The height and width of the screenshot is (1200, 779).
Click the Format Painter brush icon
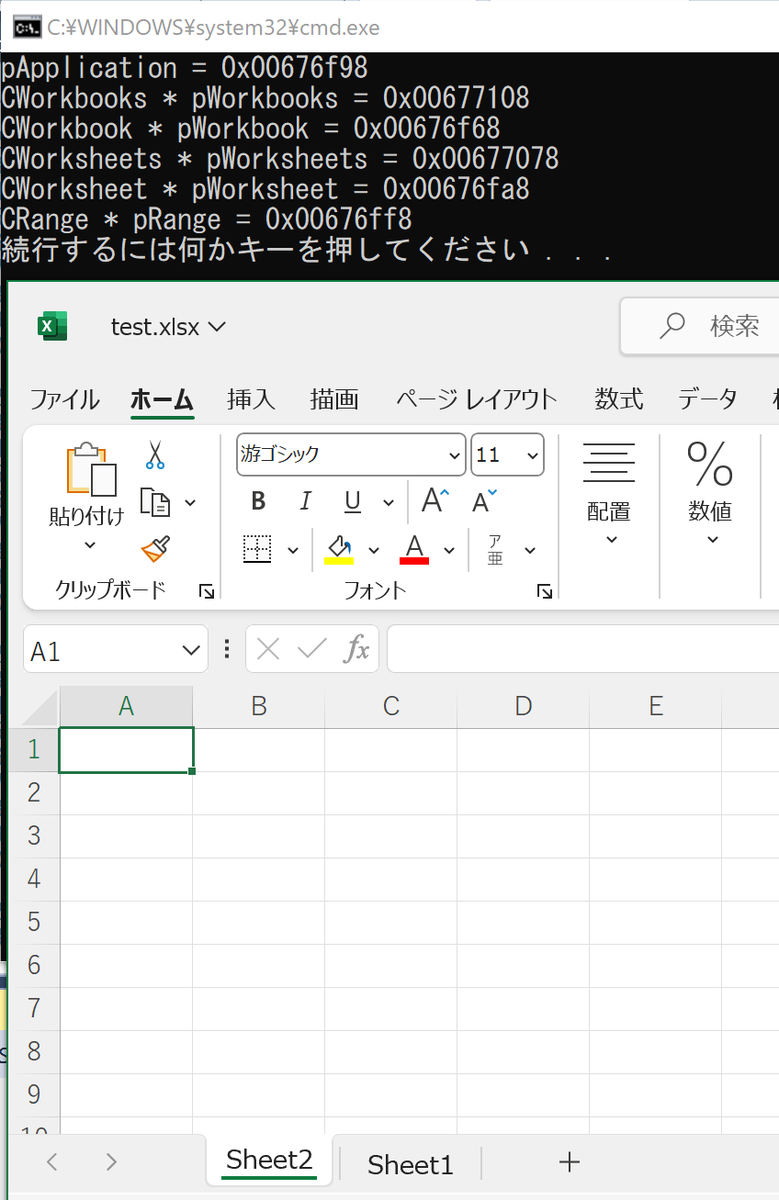point(155,548)
